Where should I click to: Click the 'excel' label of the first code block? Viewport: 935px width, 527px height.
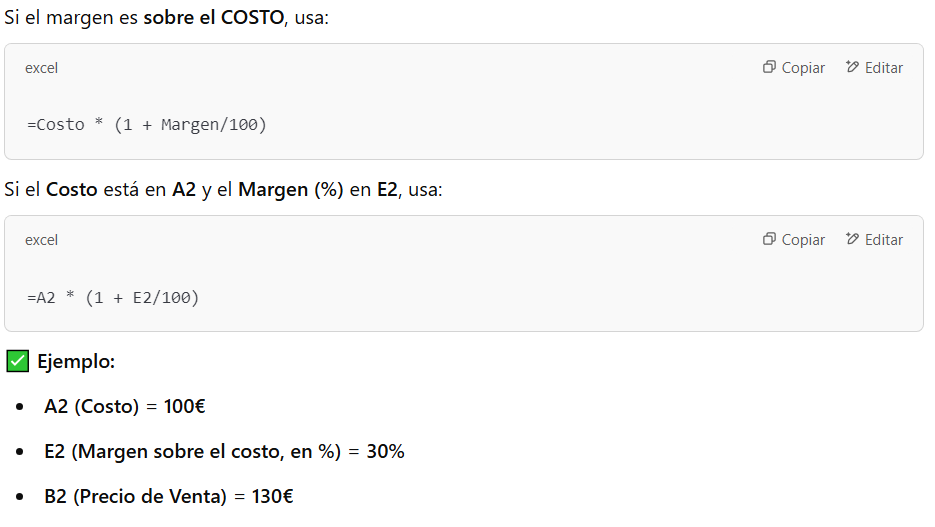pyautogui.click(x=42, y=68)
